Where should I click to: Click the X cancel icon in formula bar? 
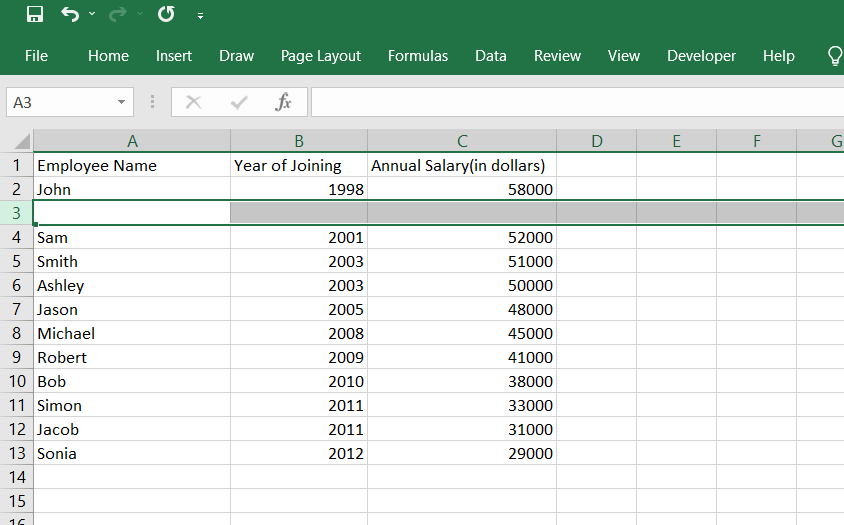pyautogui.click(x=194, y=102)
